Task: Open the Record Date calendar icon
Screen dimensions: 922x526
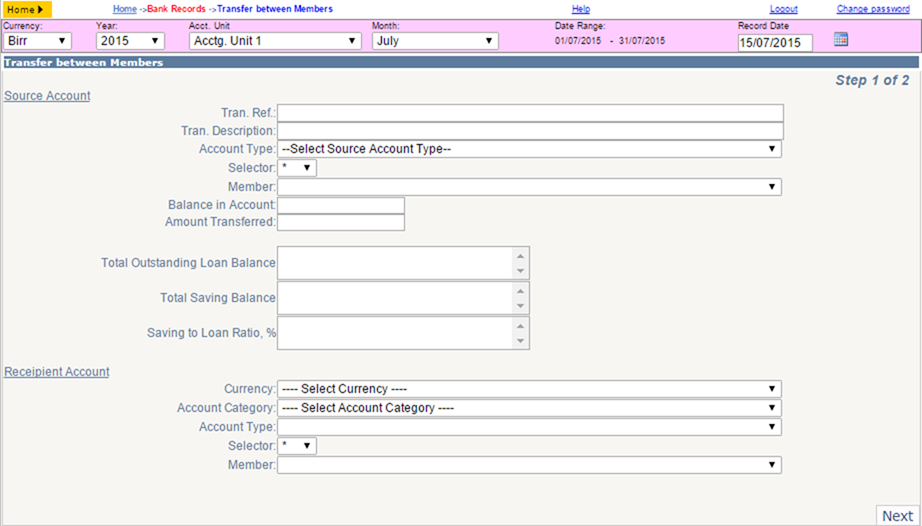Action: (841, 39)
